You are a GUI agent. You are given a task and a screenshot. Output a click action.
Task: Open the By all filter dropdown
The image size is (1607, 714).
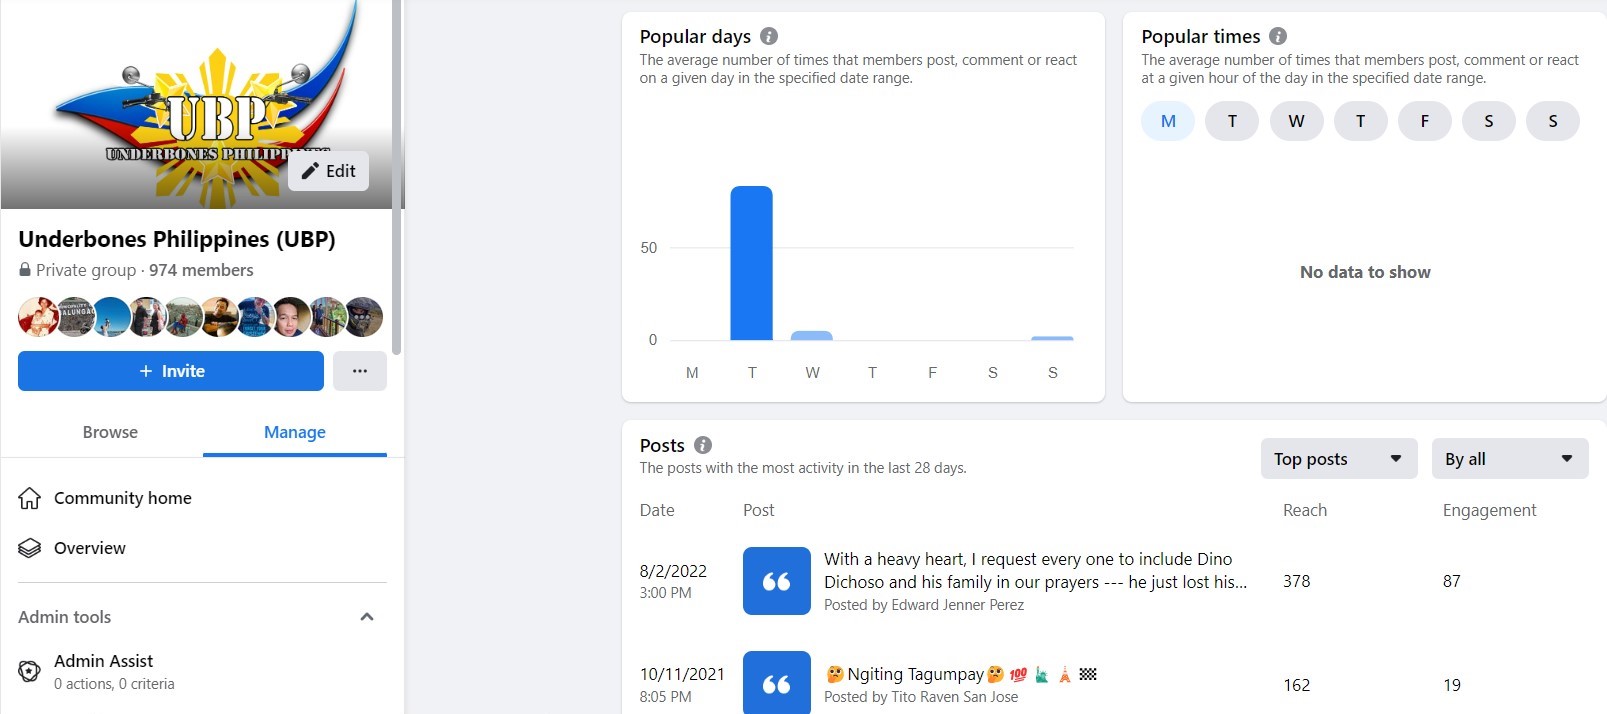(x=1509, y=459)
